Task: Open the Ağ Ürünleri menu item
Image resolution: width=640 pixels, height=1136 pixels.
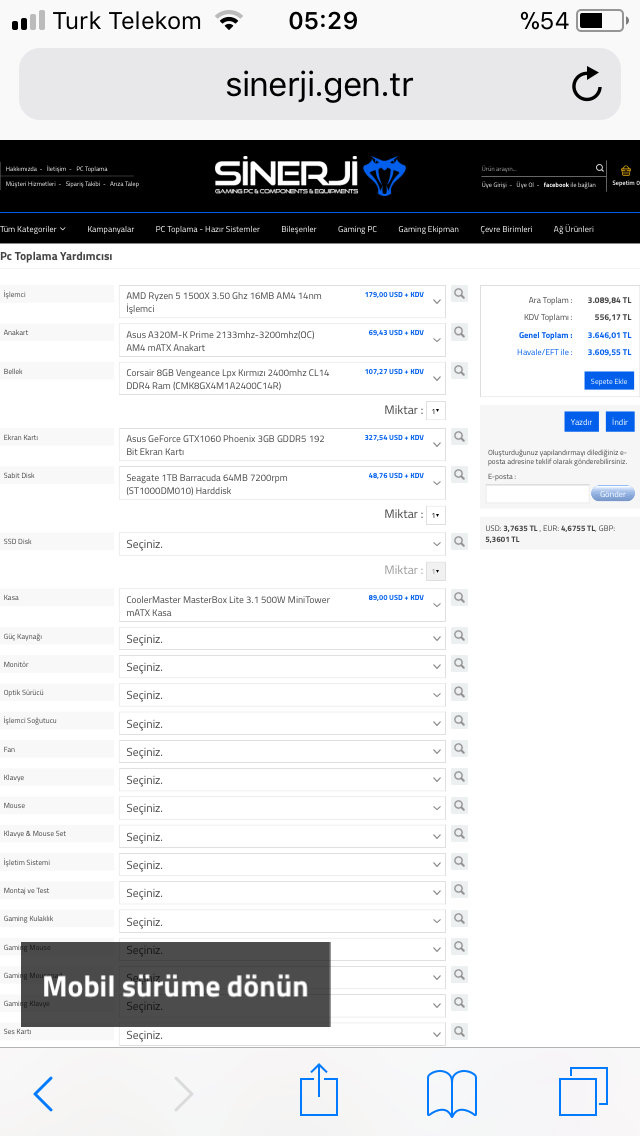Action: point(573,229)
